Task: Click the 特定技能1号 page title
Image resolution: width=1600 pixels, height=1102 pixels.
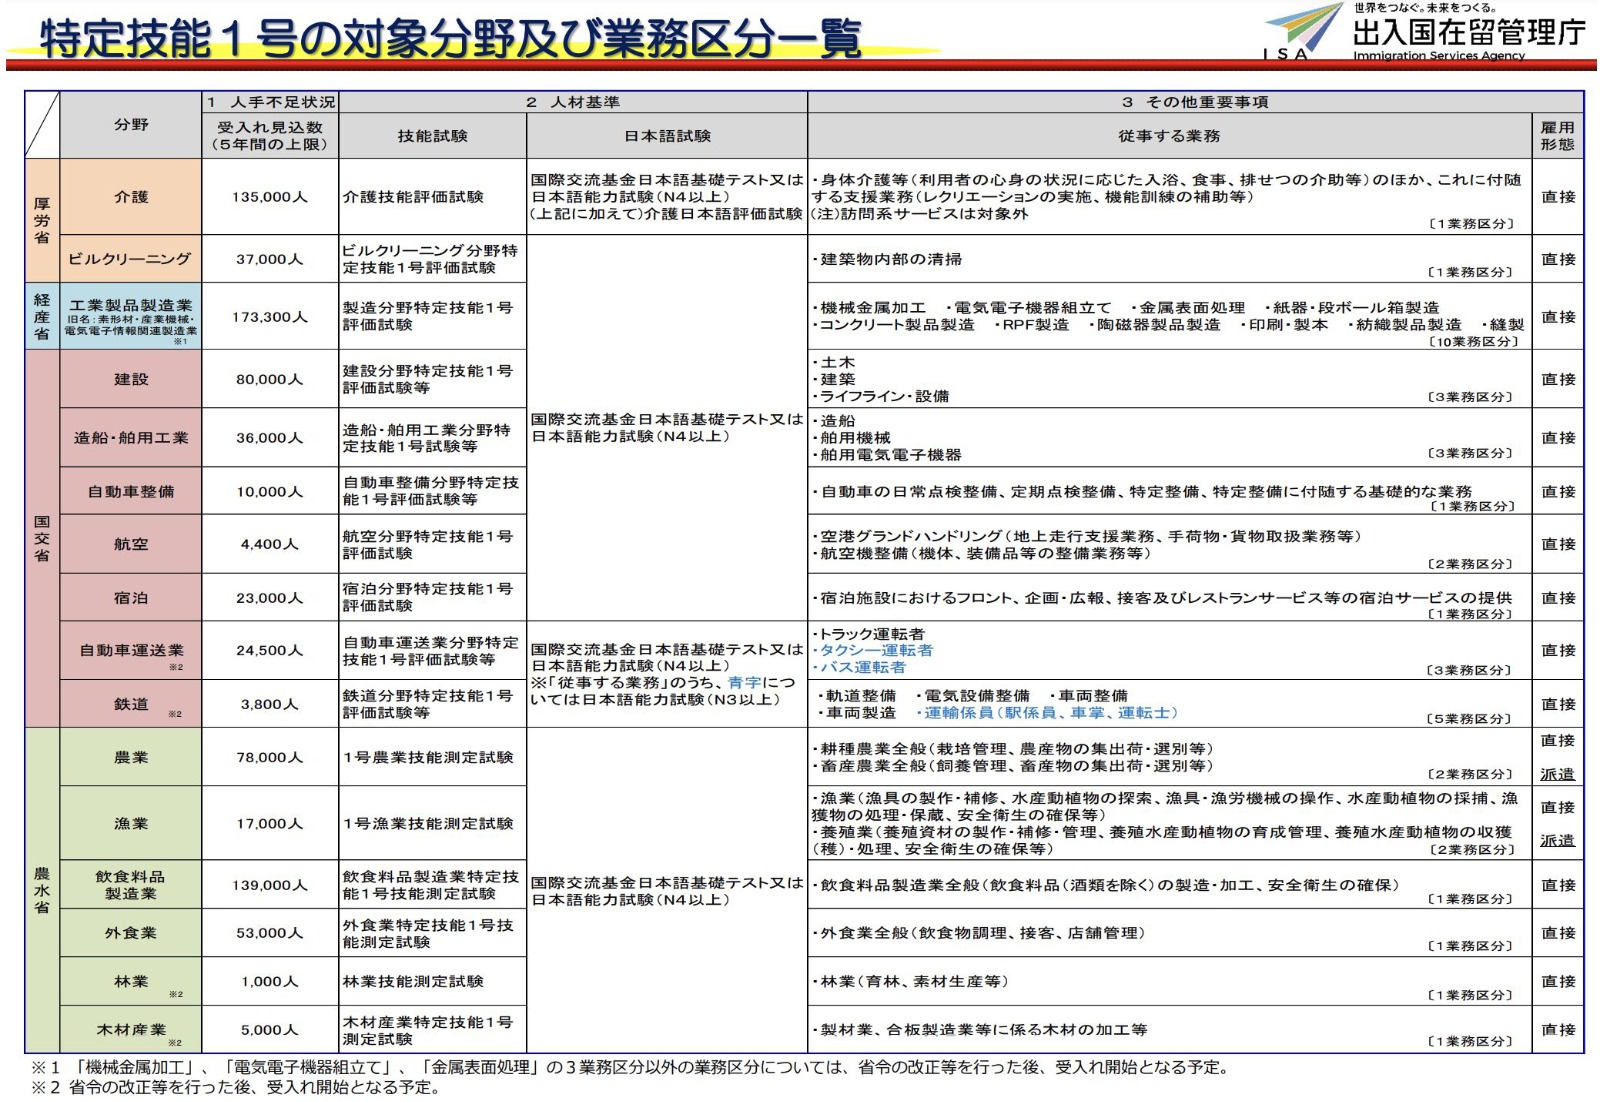Action: [x=450, y=39]
